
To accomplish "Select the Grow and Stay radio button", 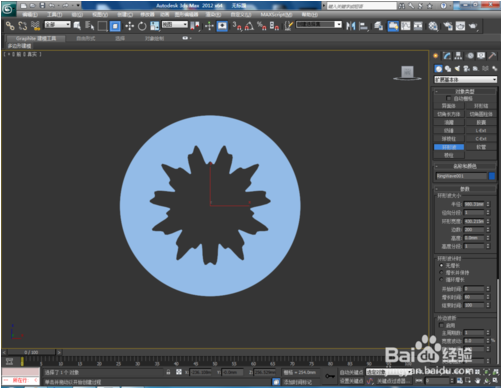I will click(442, 272).
